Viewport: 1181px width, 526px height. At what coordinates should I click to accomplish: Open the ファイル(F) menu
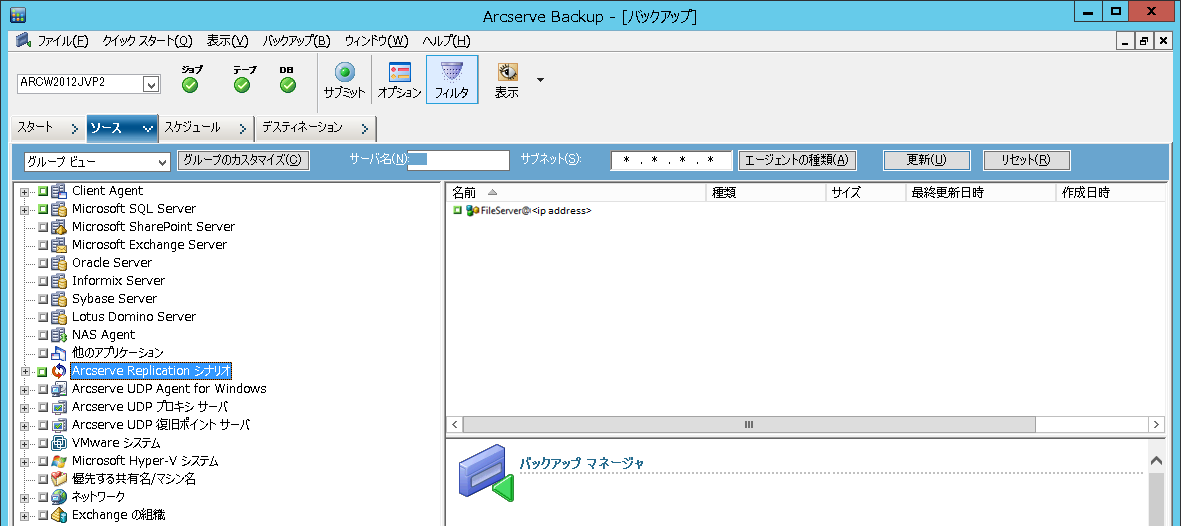coord(63,41)
